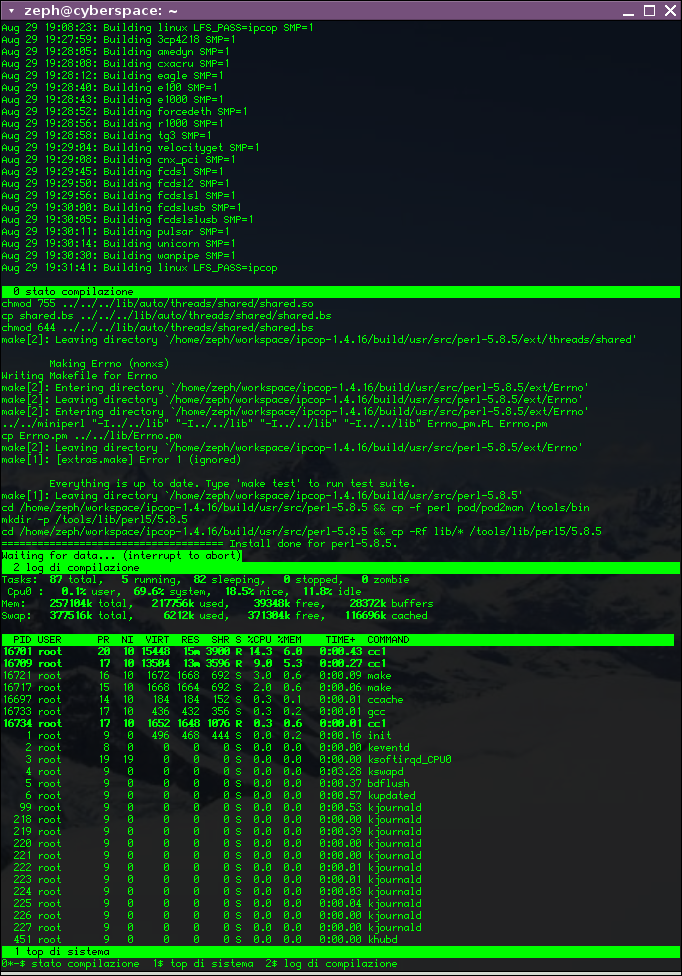Select the '2 log di compilazione' caption bar
Image resolution: width=682 pixels, height=976 pixels.
coord(70,567)
